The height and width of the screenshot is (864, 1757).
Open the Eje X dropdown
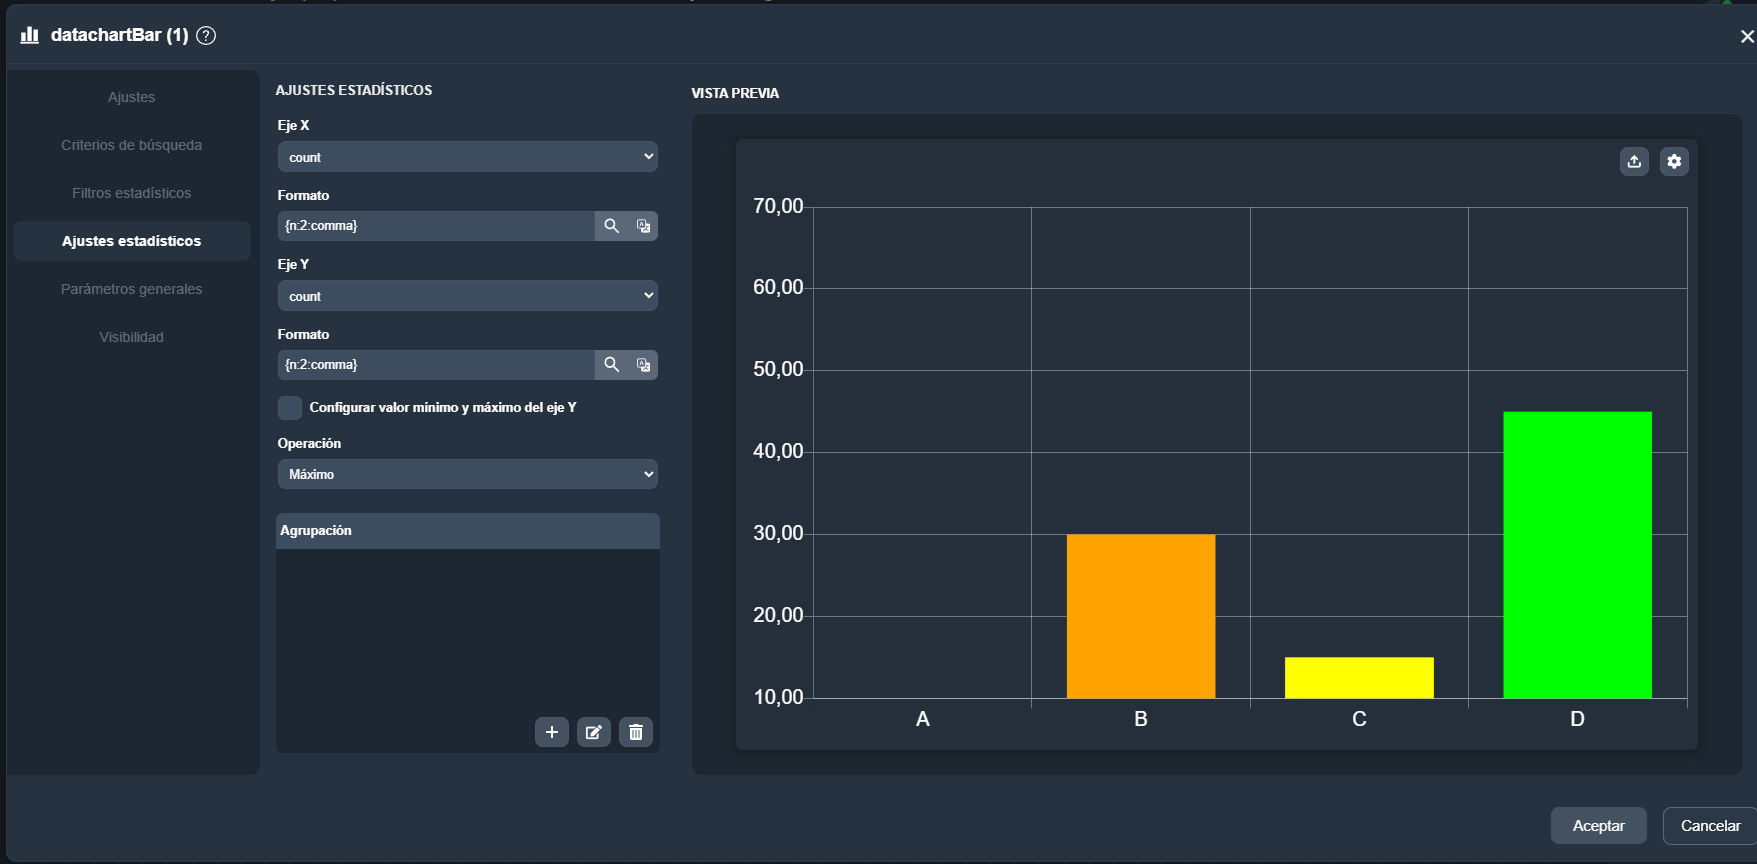point(467,157)
